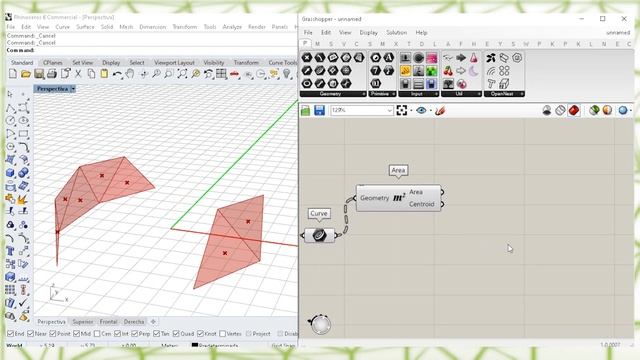This screenshot has height=360, width=640.
Task: Click Zoom Extents icon in Grasshopper canvas toolbar
Action: (402, 110)
